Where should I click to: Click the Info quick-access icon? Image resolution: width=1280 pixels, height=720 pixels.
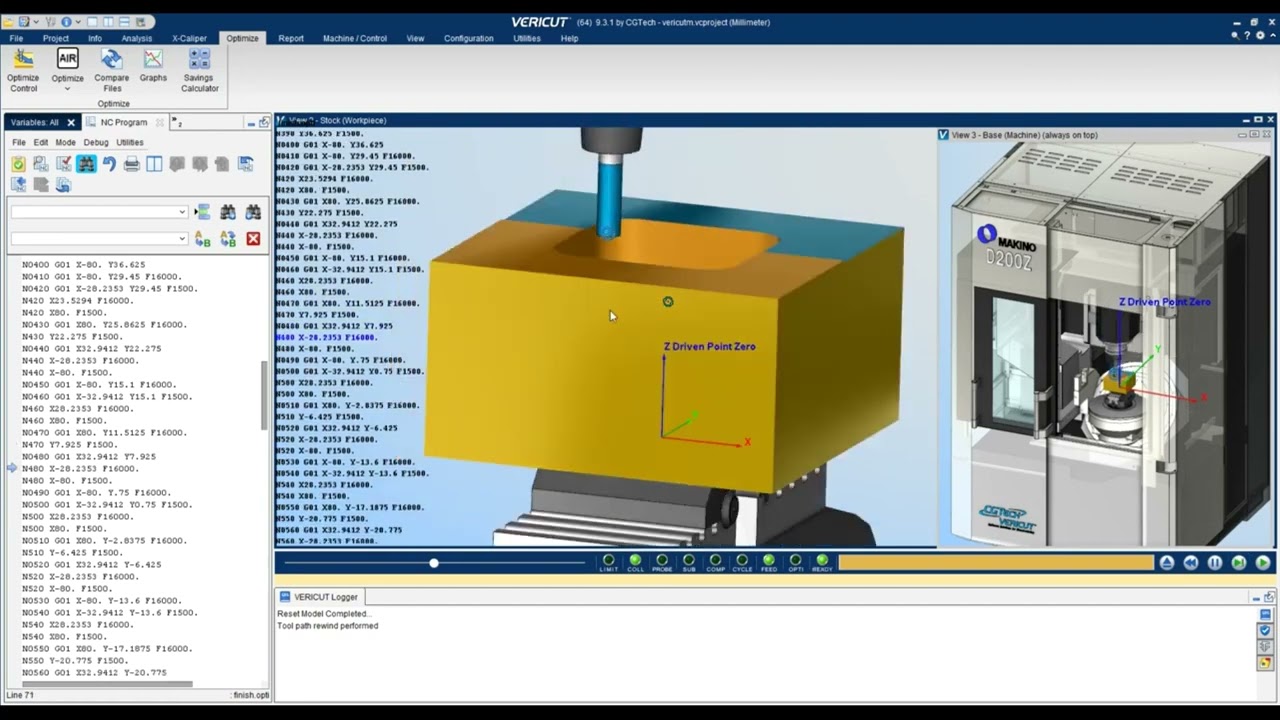pos(66,22)
